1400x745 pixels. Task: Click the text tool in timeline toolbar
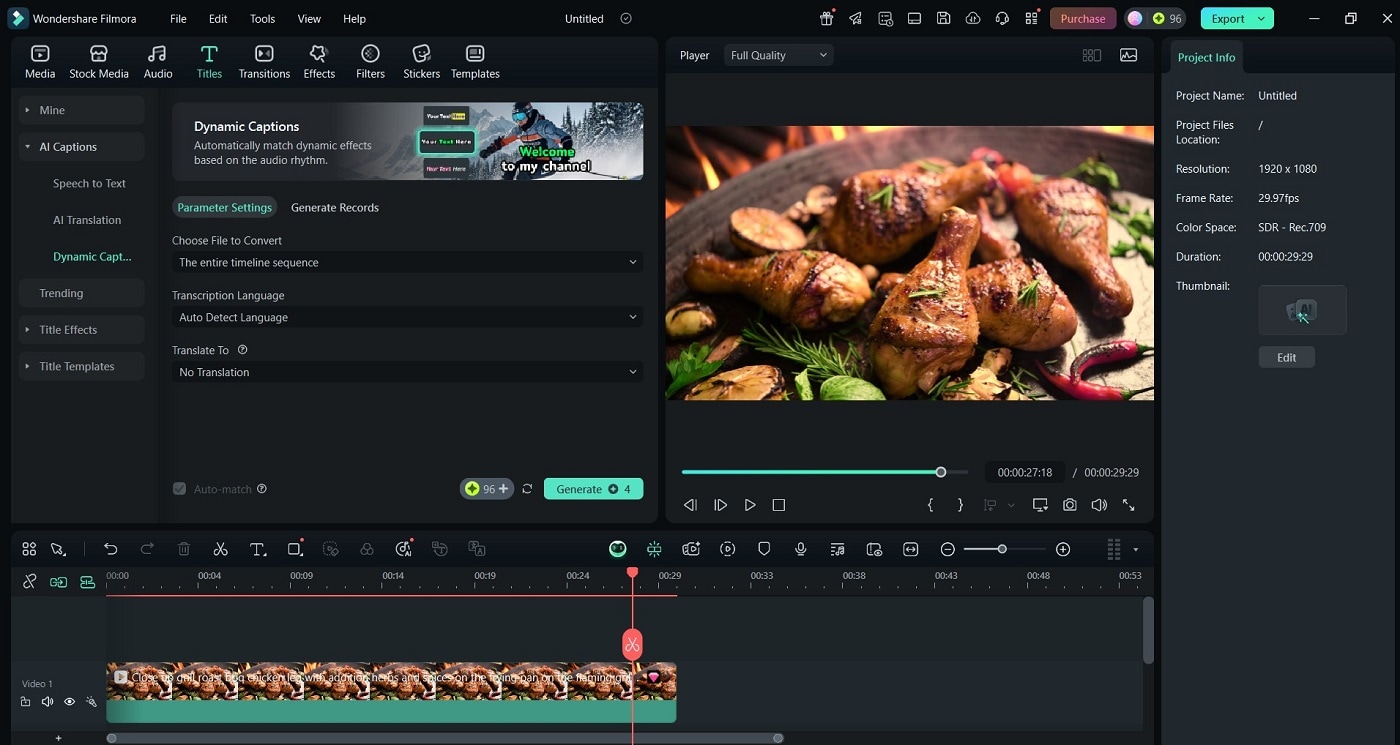click(257, 549)
